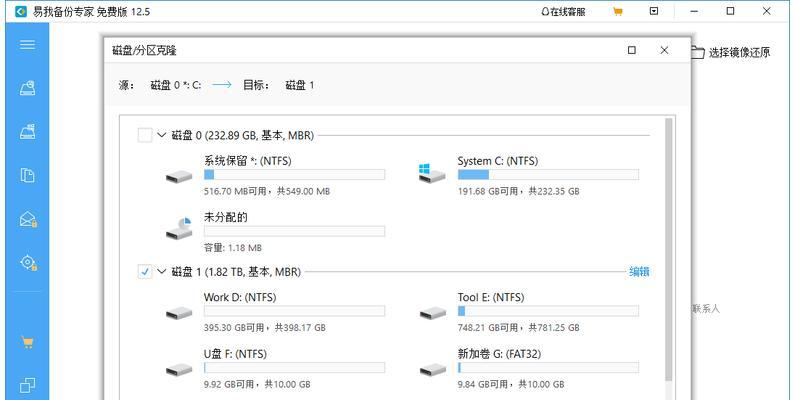This screenshot has height=400, width=795.
Task: Click the sidebar shopping cart icon
Action: (27, 342)
